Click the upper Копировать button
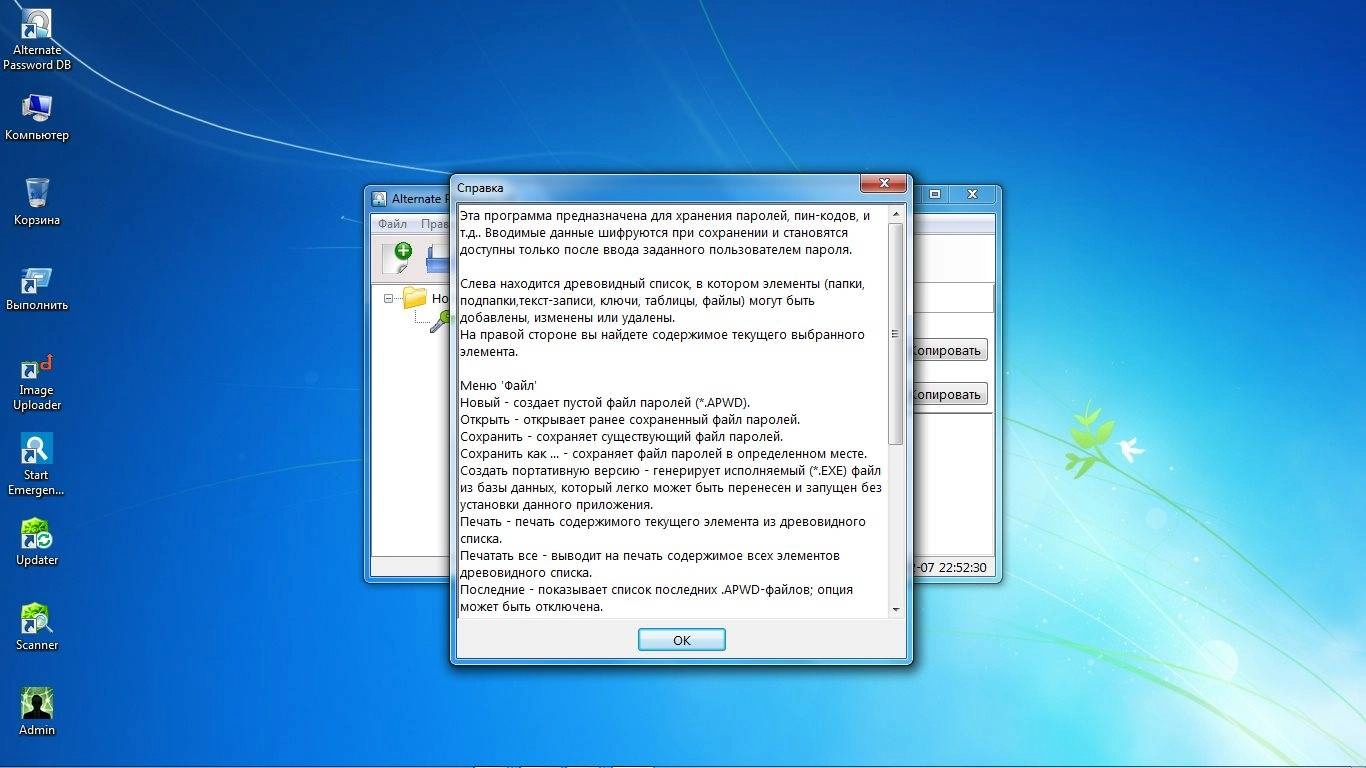 948,350
